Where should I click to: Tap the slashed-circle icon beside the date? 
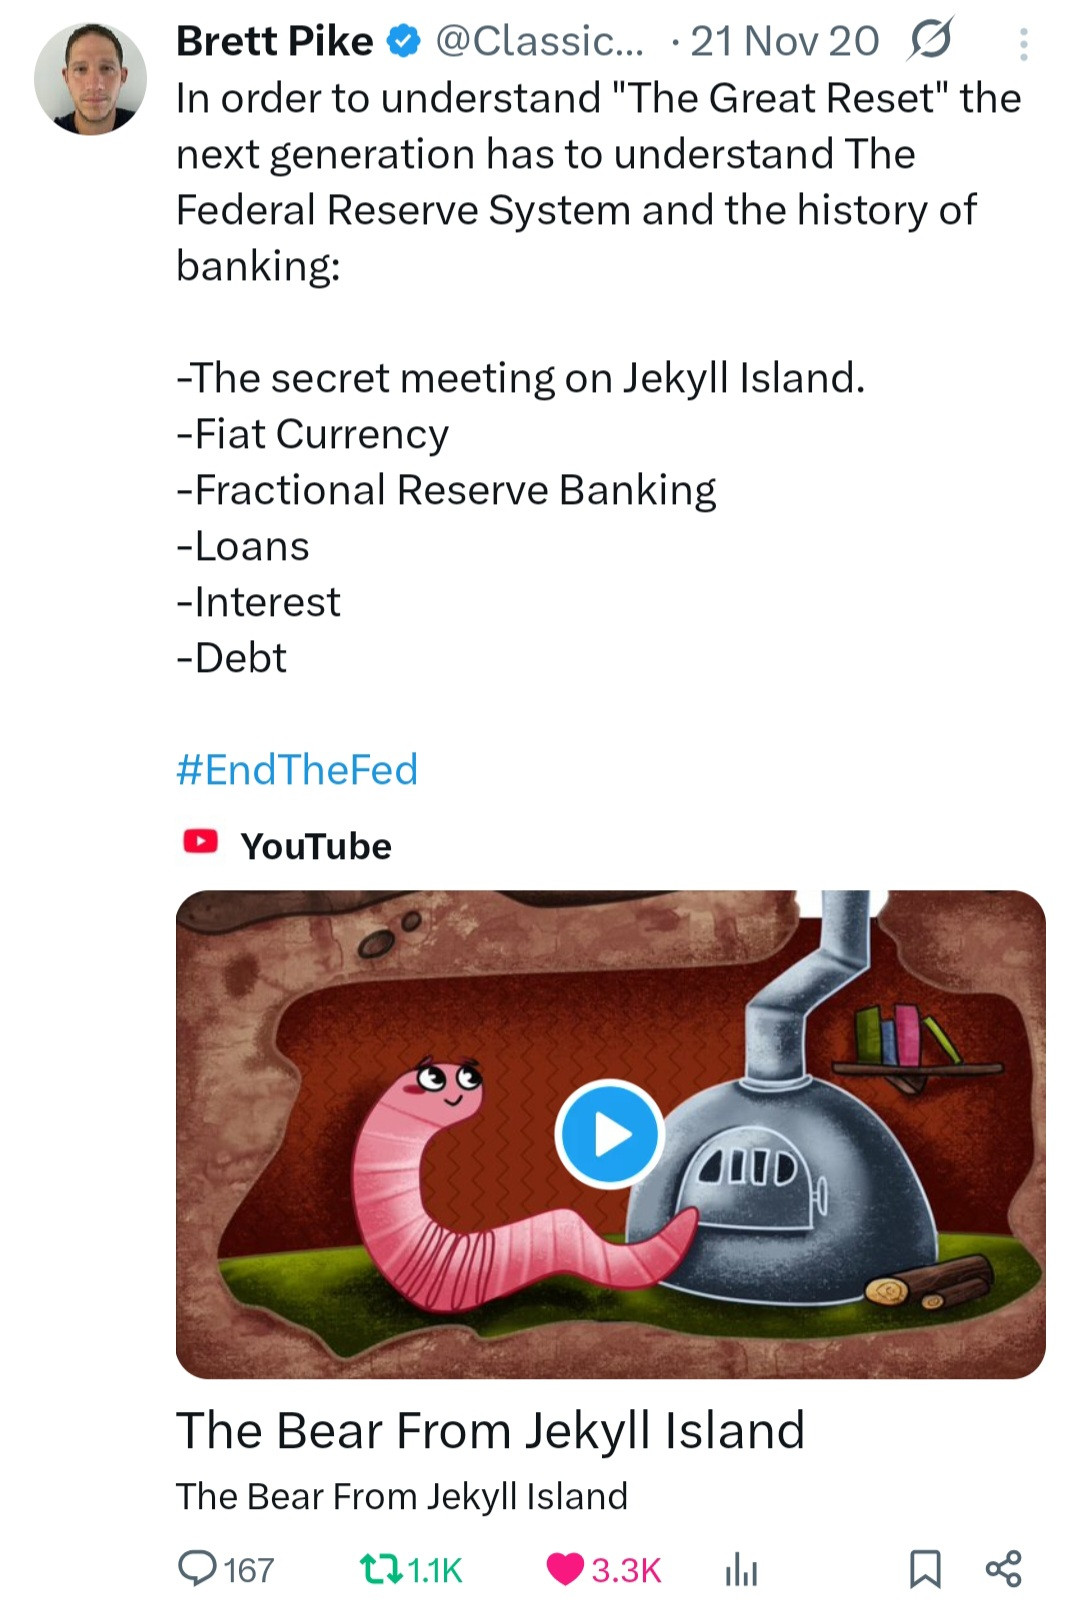tap(930, 40)
